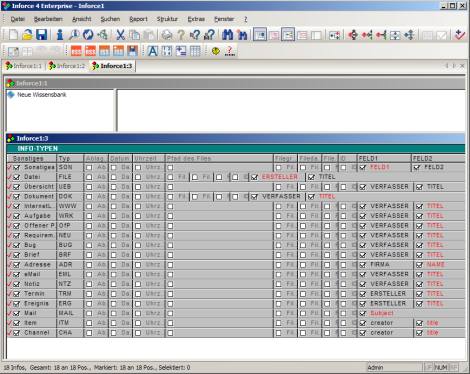Click the Inforce1:3 pane title bar
The height and width of the screenshot is (374, 470).
click(235, 138)
